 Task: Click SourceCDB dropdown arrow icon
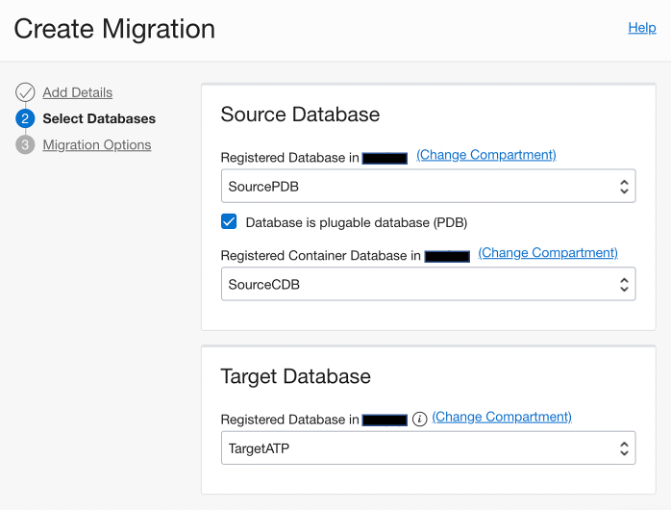624,285
